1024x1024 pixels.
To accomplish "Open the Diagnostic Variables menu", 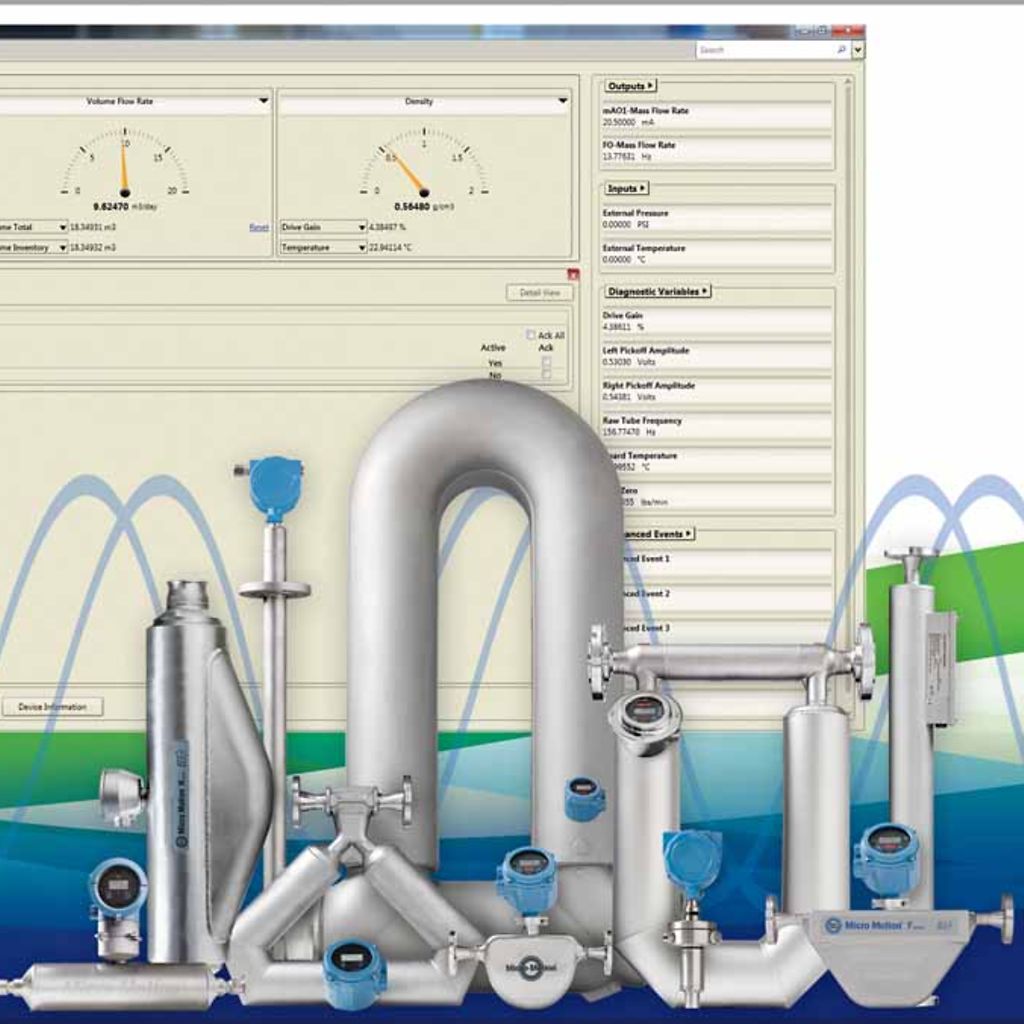I will pos(657,291).
